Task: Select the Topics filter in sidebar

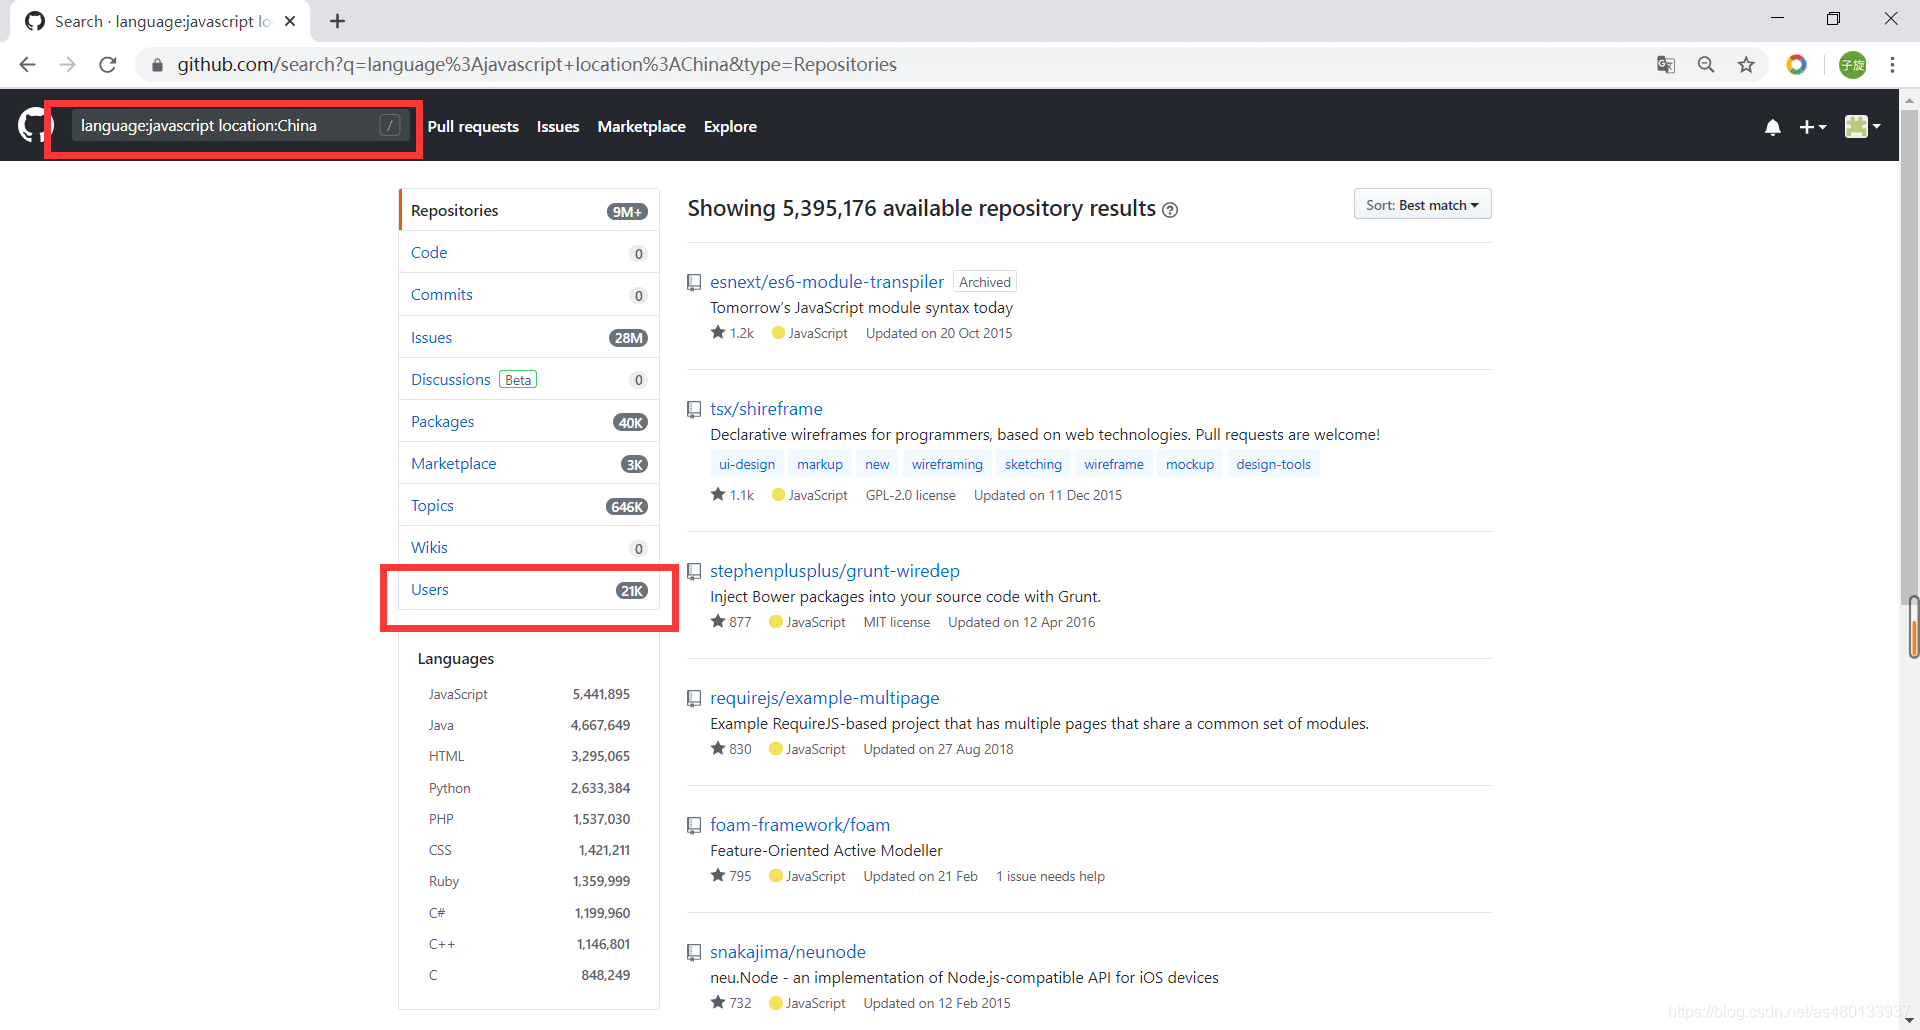Action: [529, 506]
